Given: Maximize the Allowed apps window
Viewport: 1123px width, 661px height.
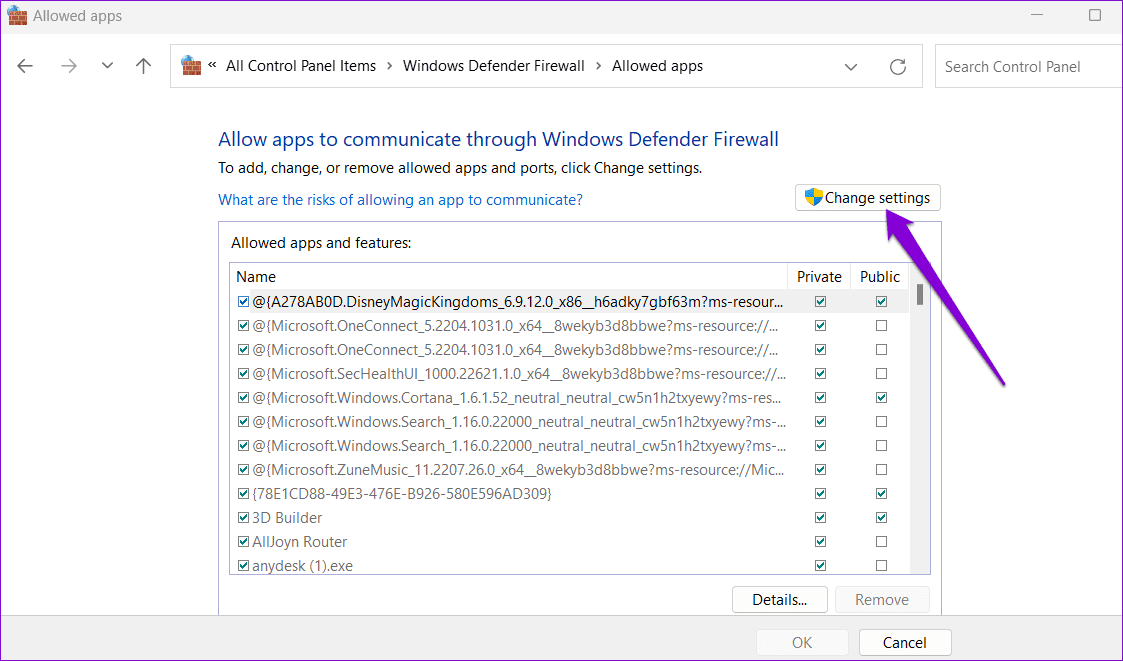Looking at the screenshot, I should coord(1094,15).
